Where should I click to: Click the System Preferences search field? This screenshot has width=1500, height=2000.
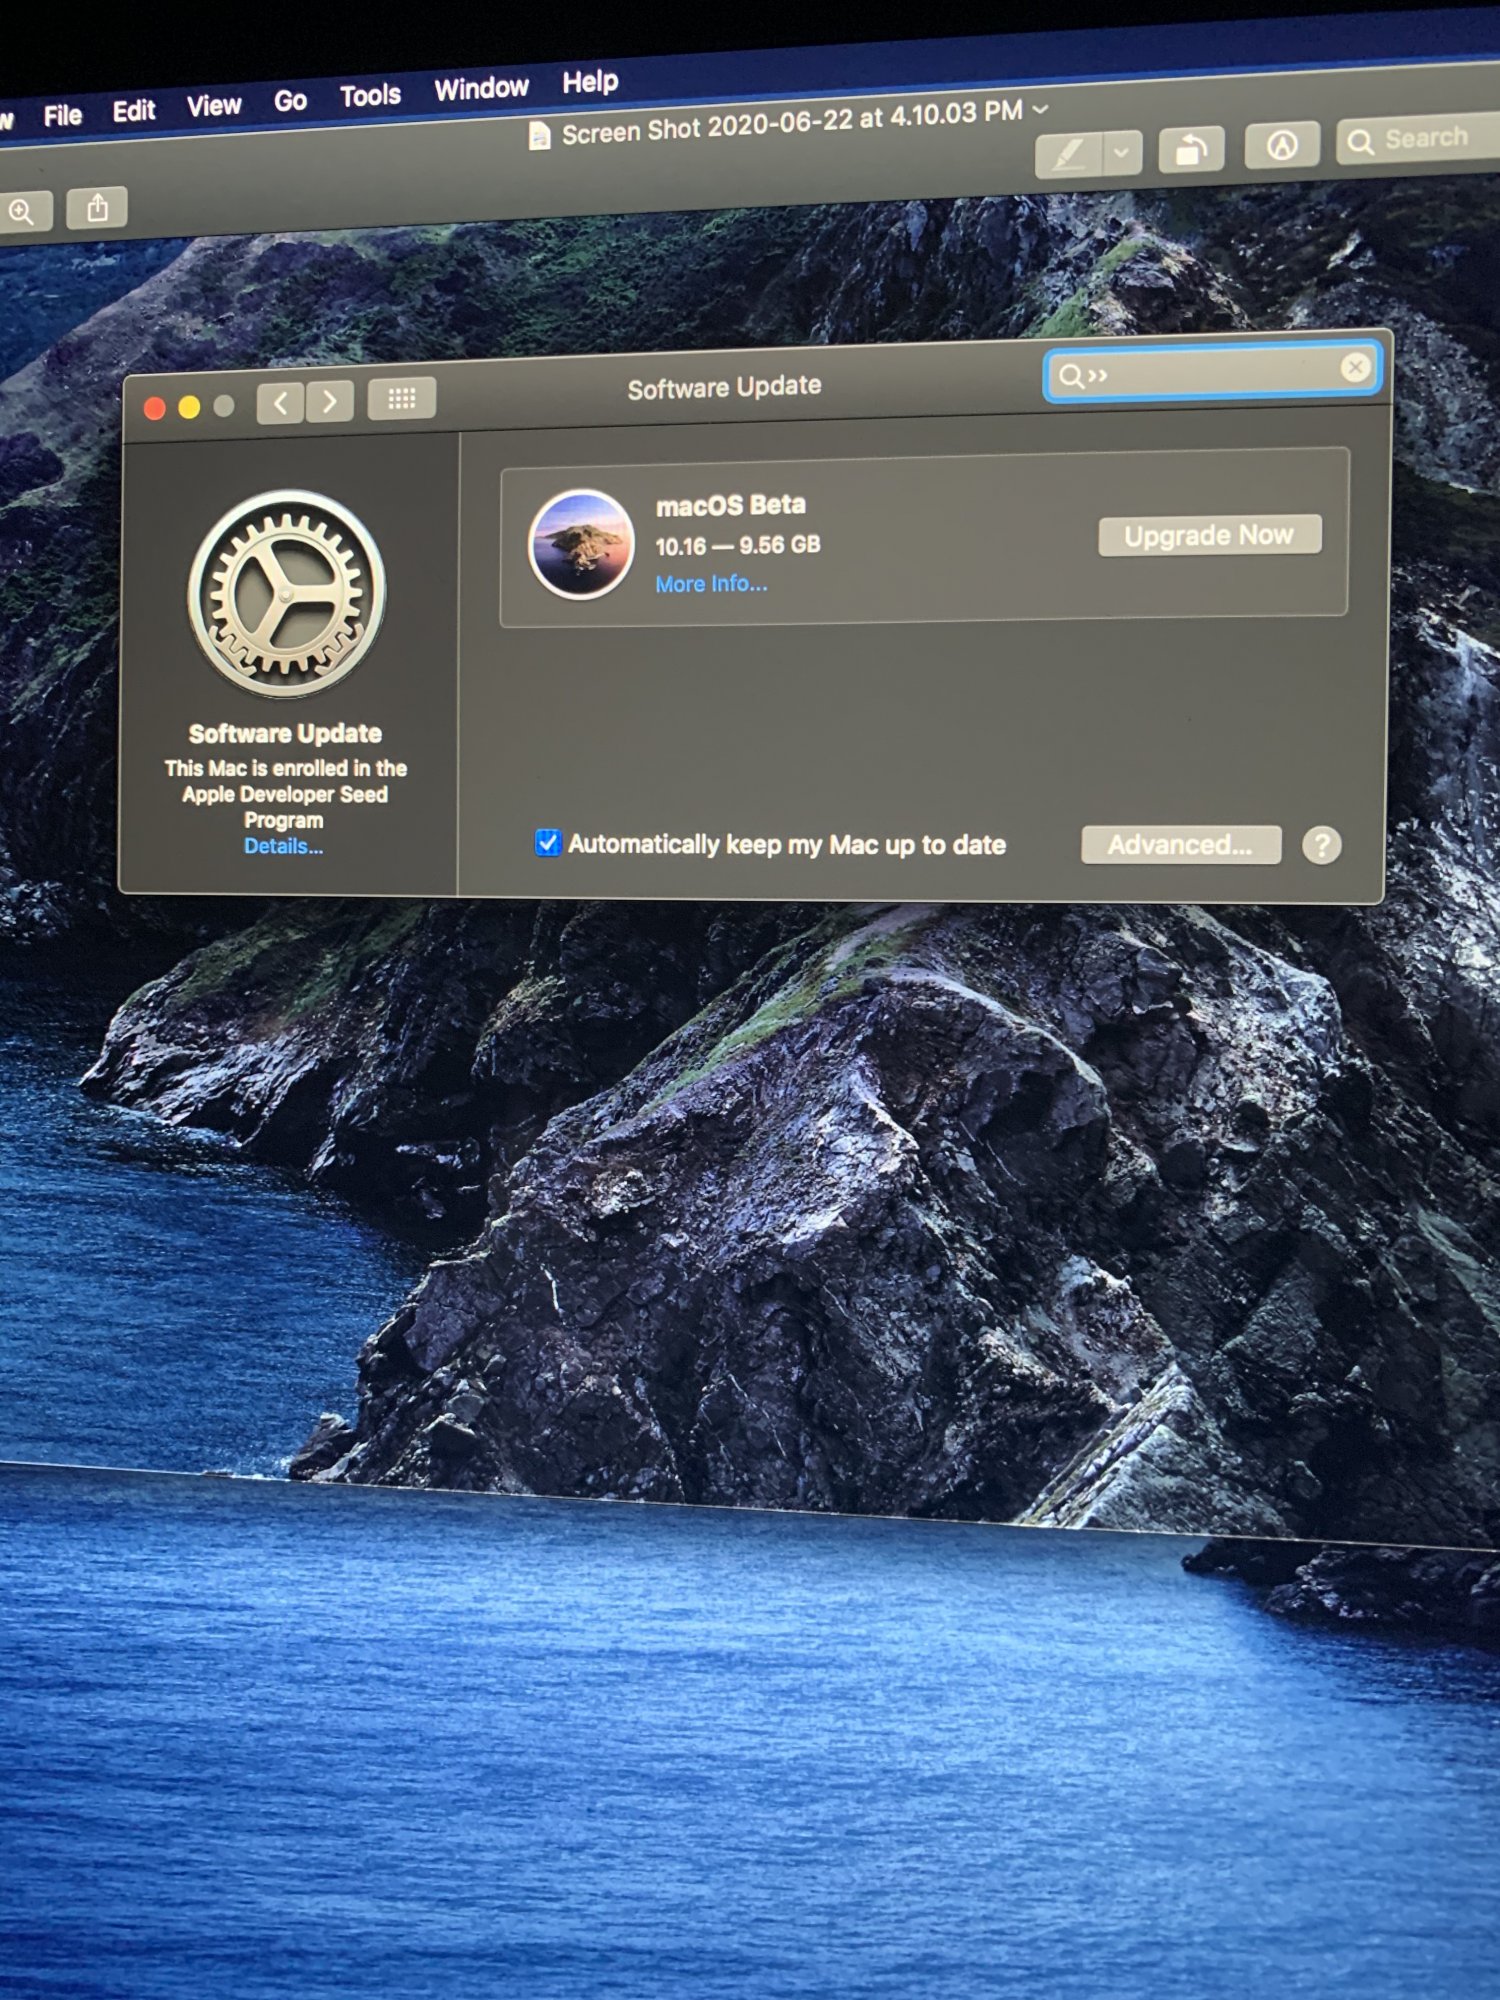(1213, 373)
